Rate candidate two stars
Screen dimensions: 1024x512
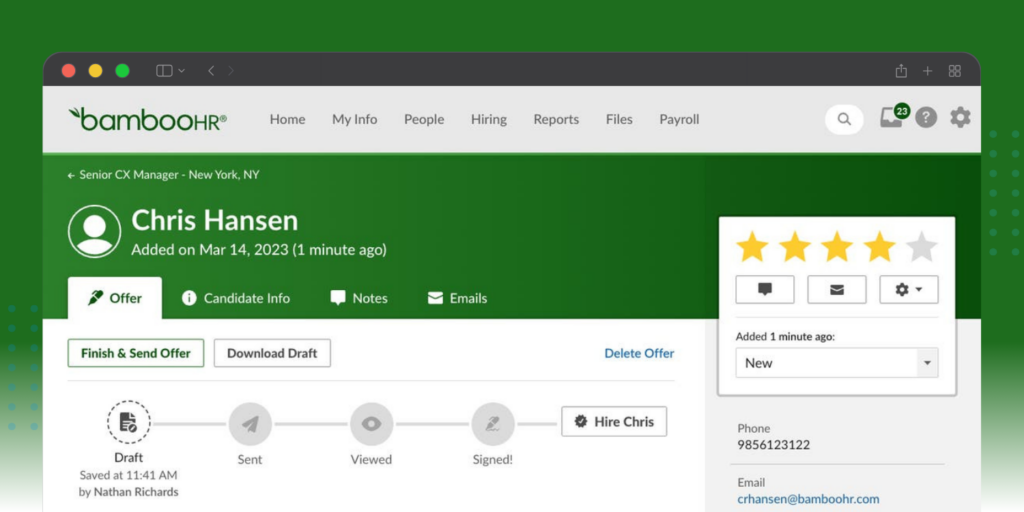point(795,247)
